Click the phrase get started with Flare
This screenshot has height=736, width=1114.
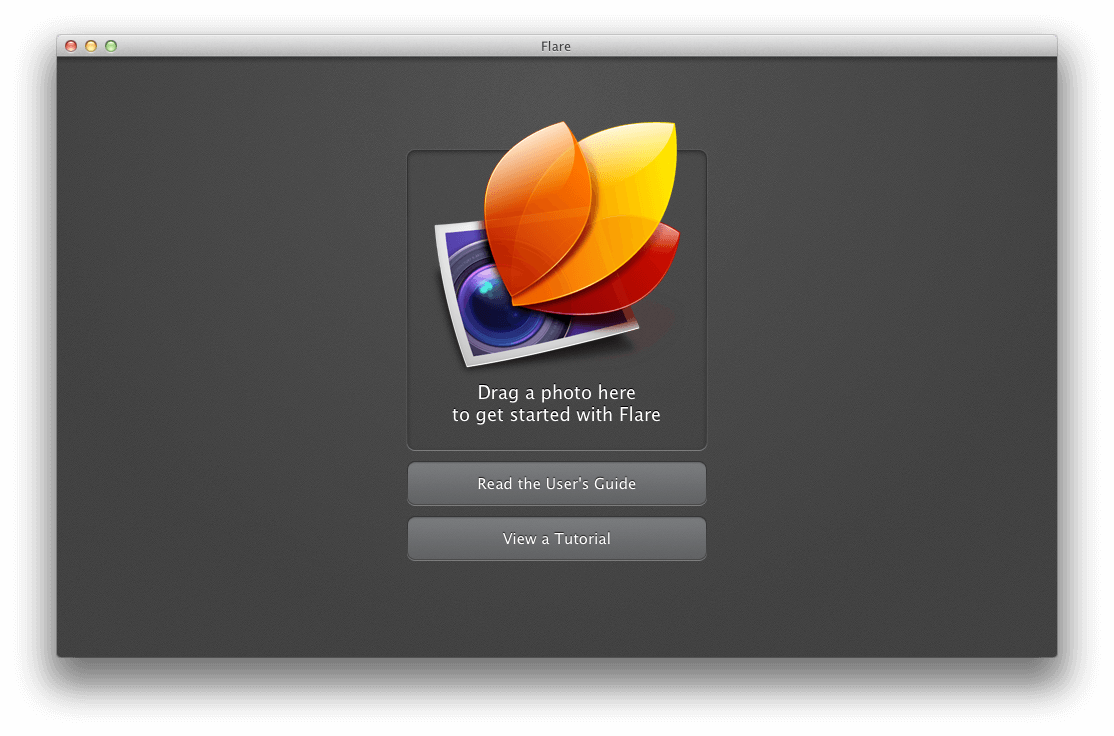(570, 414)
